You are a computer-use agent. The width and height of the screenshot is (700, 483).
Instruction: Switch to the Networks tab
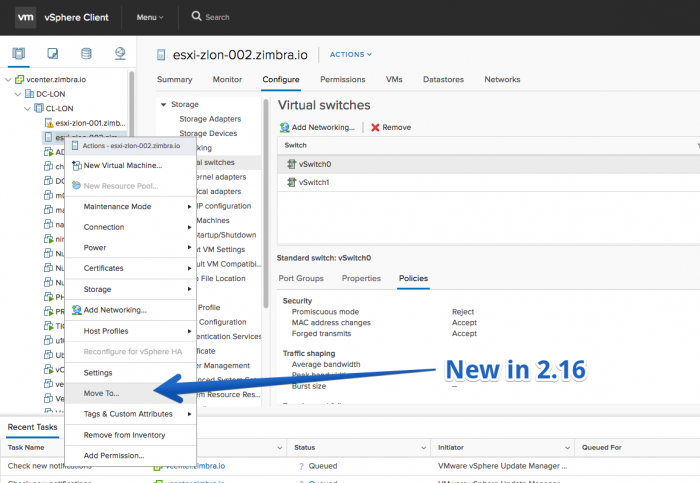pyautogui.click(x=502, y=79)
